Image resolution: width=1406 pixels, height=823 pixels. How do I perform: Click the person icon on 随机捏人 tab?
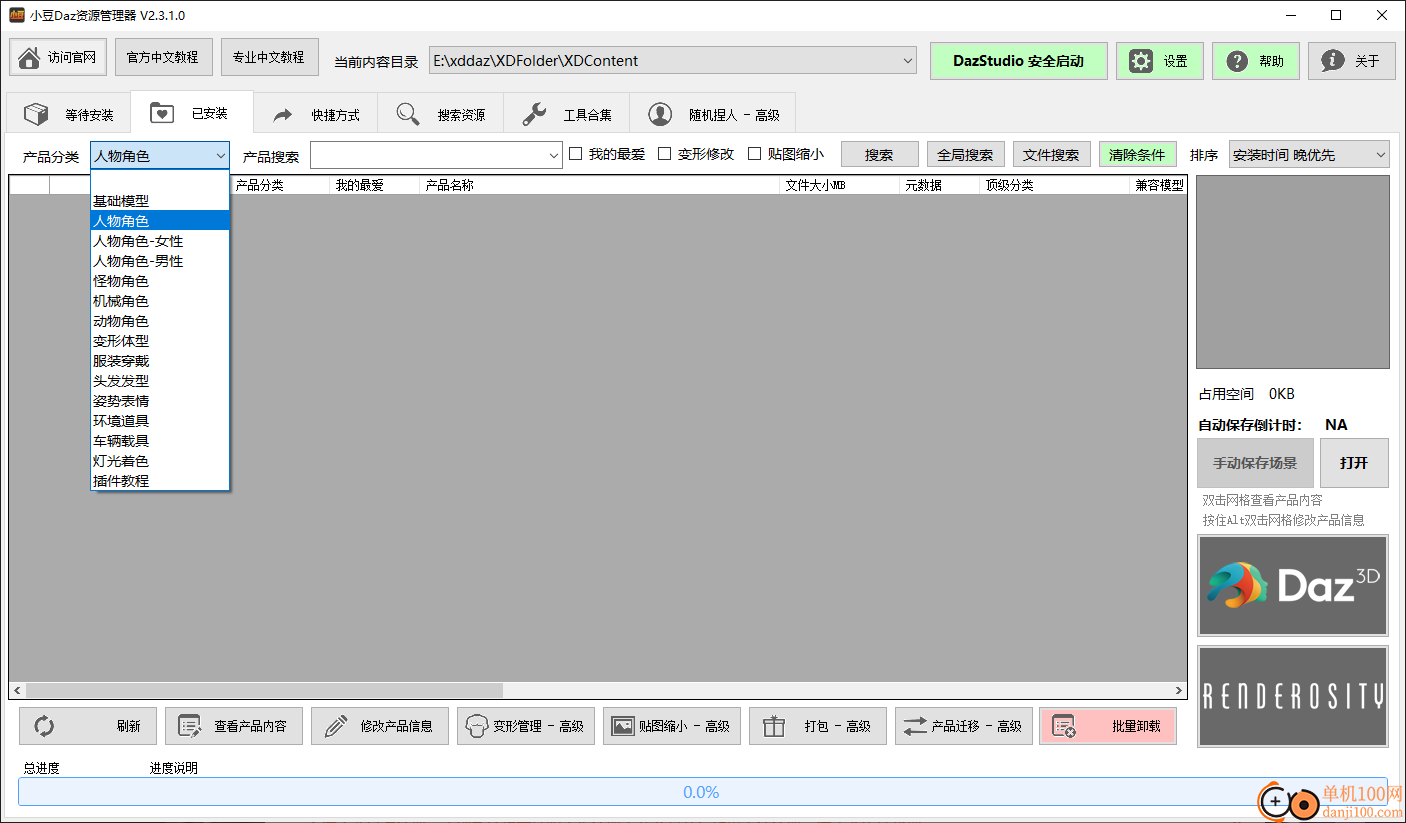tap(660, 114)
